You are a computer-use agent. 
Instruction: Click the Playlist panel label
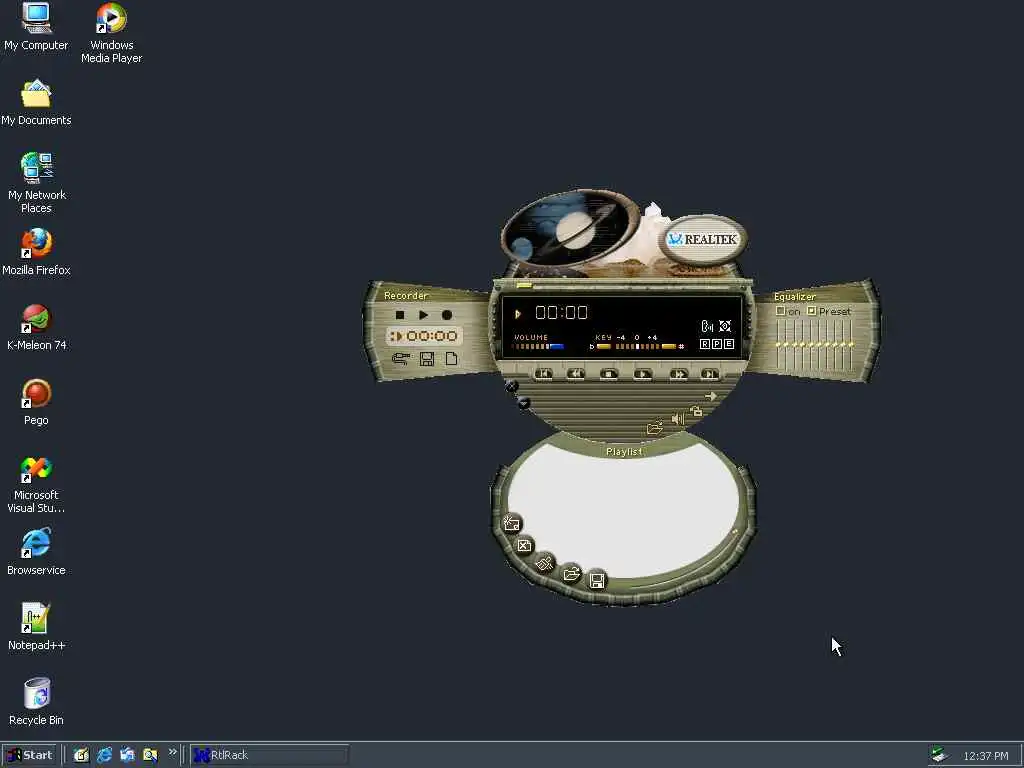(624, 451)
